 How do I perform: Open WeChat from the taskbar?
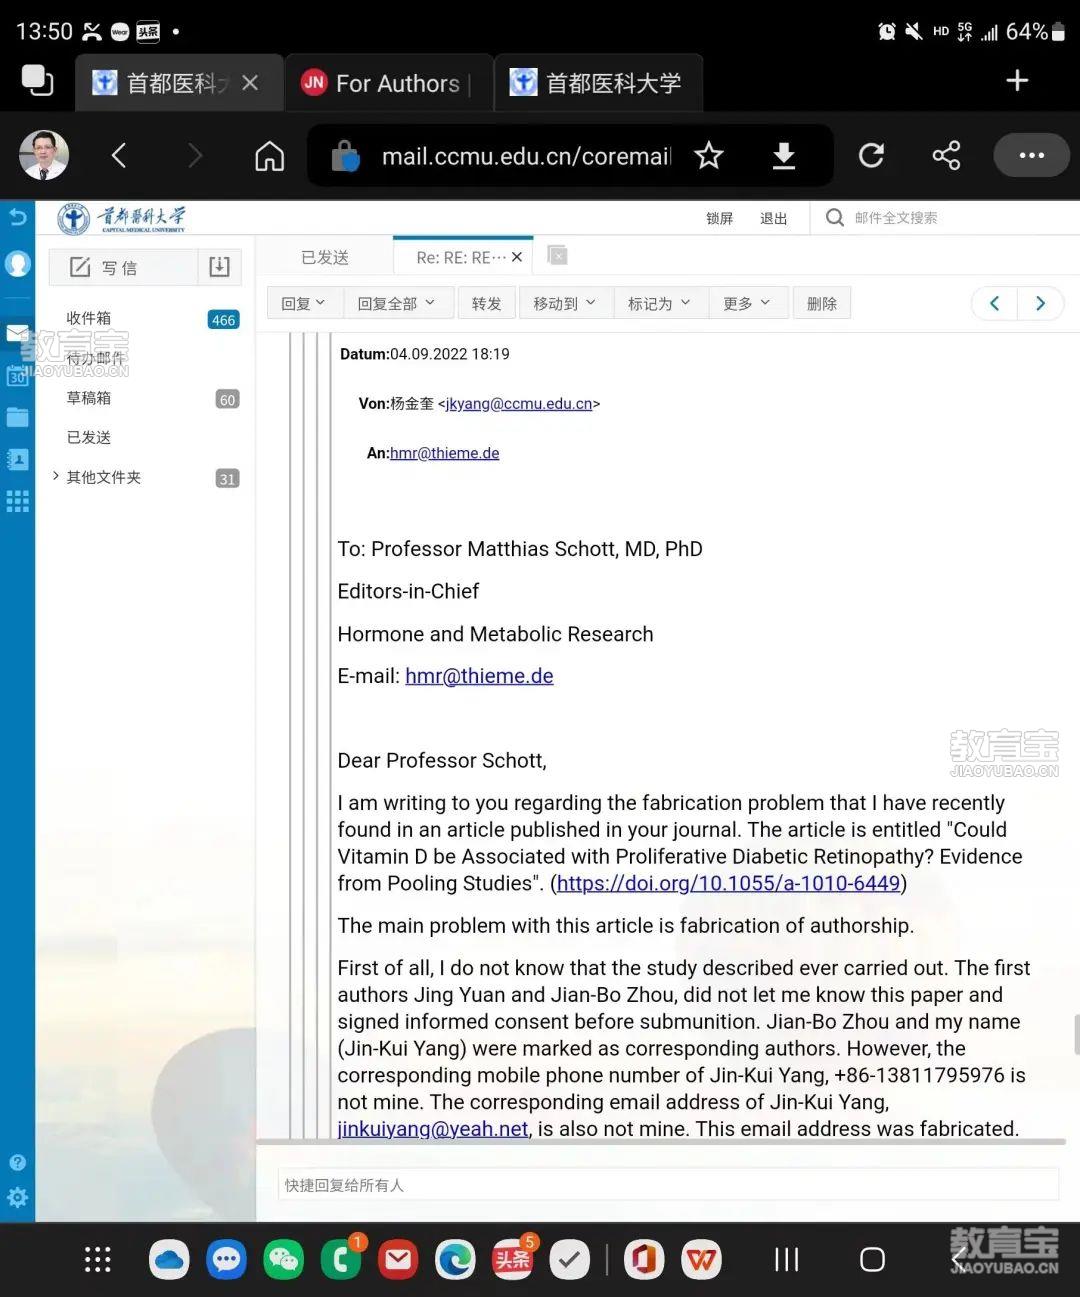pos(284,1260)
